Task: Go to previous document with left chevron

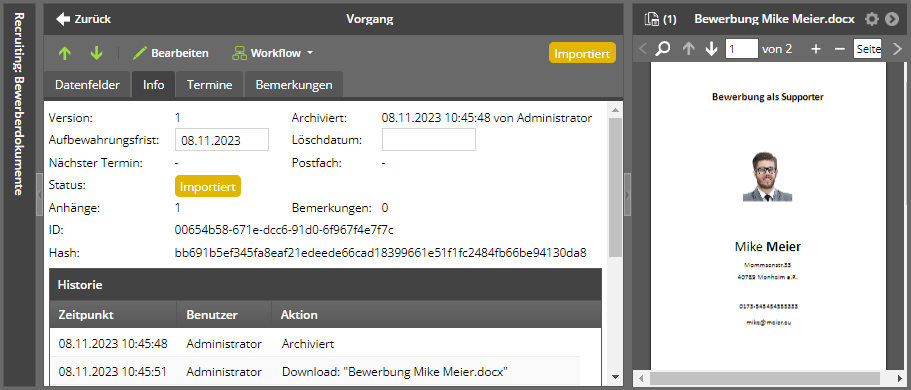Action: pyautogui.click(x=643, y=49)
